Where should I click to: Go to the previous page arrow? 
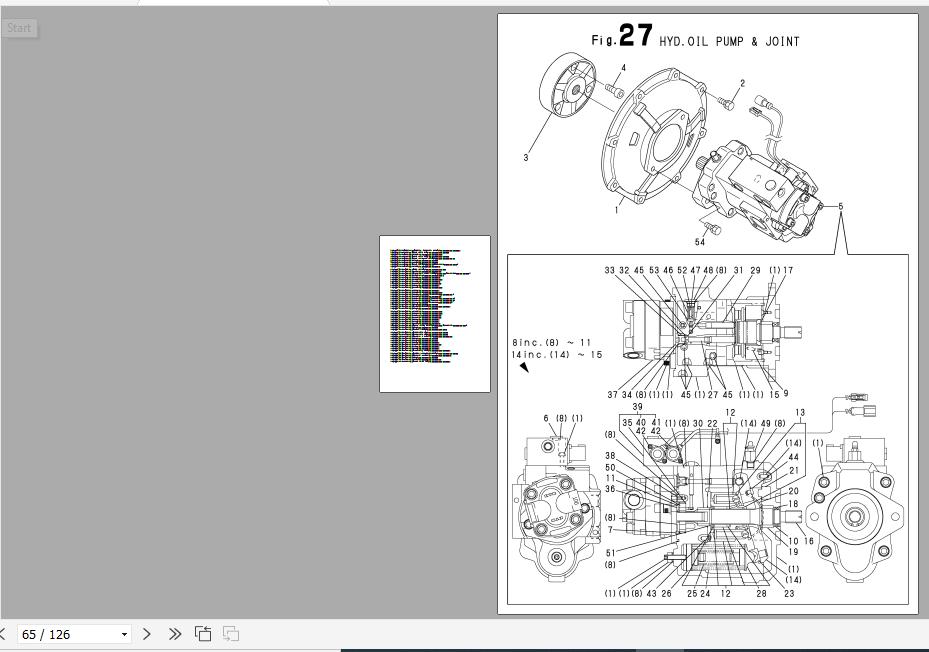click(2, 634)
